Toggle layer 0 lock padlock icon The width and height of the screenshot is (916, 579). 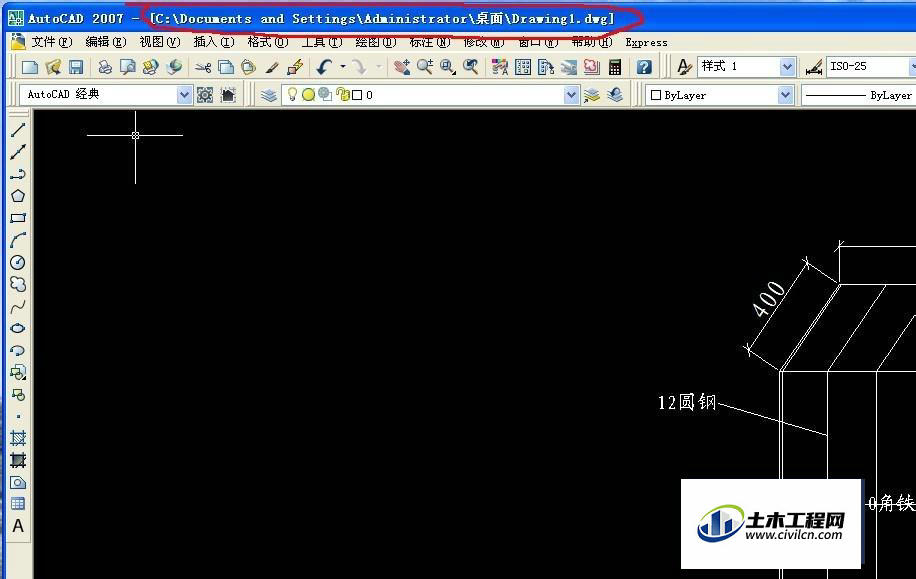click(x=343, y=95)
